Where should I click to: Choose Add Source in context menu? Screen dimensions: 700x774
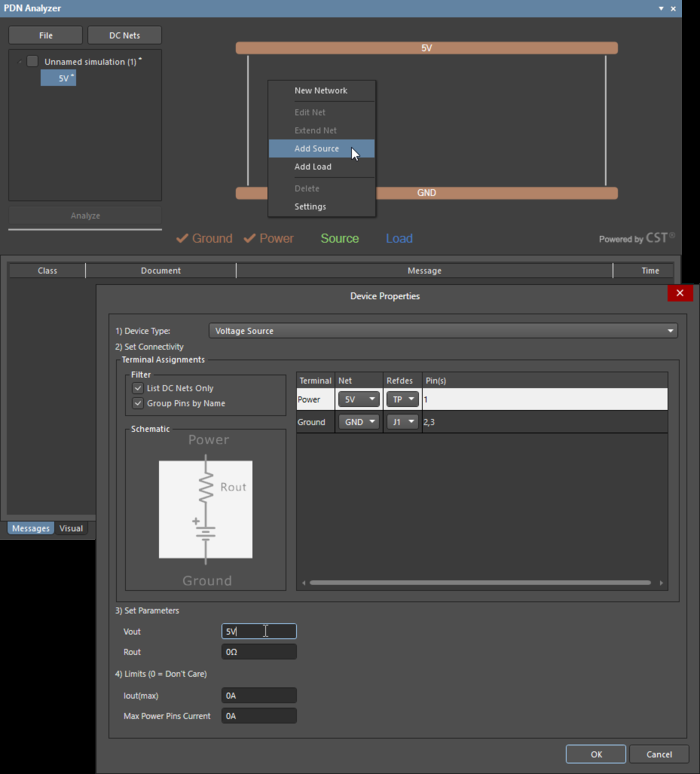[x=321, y=149]
